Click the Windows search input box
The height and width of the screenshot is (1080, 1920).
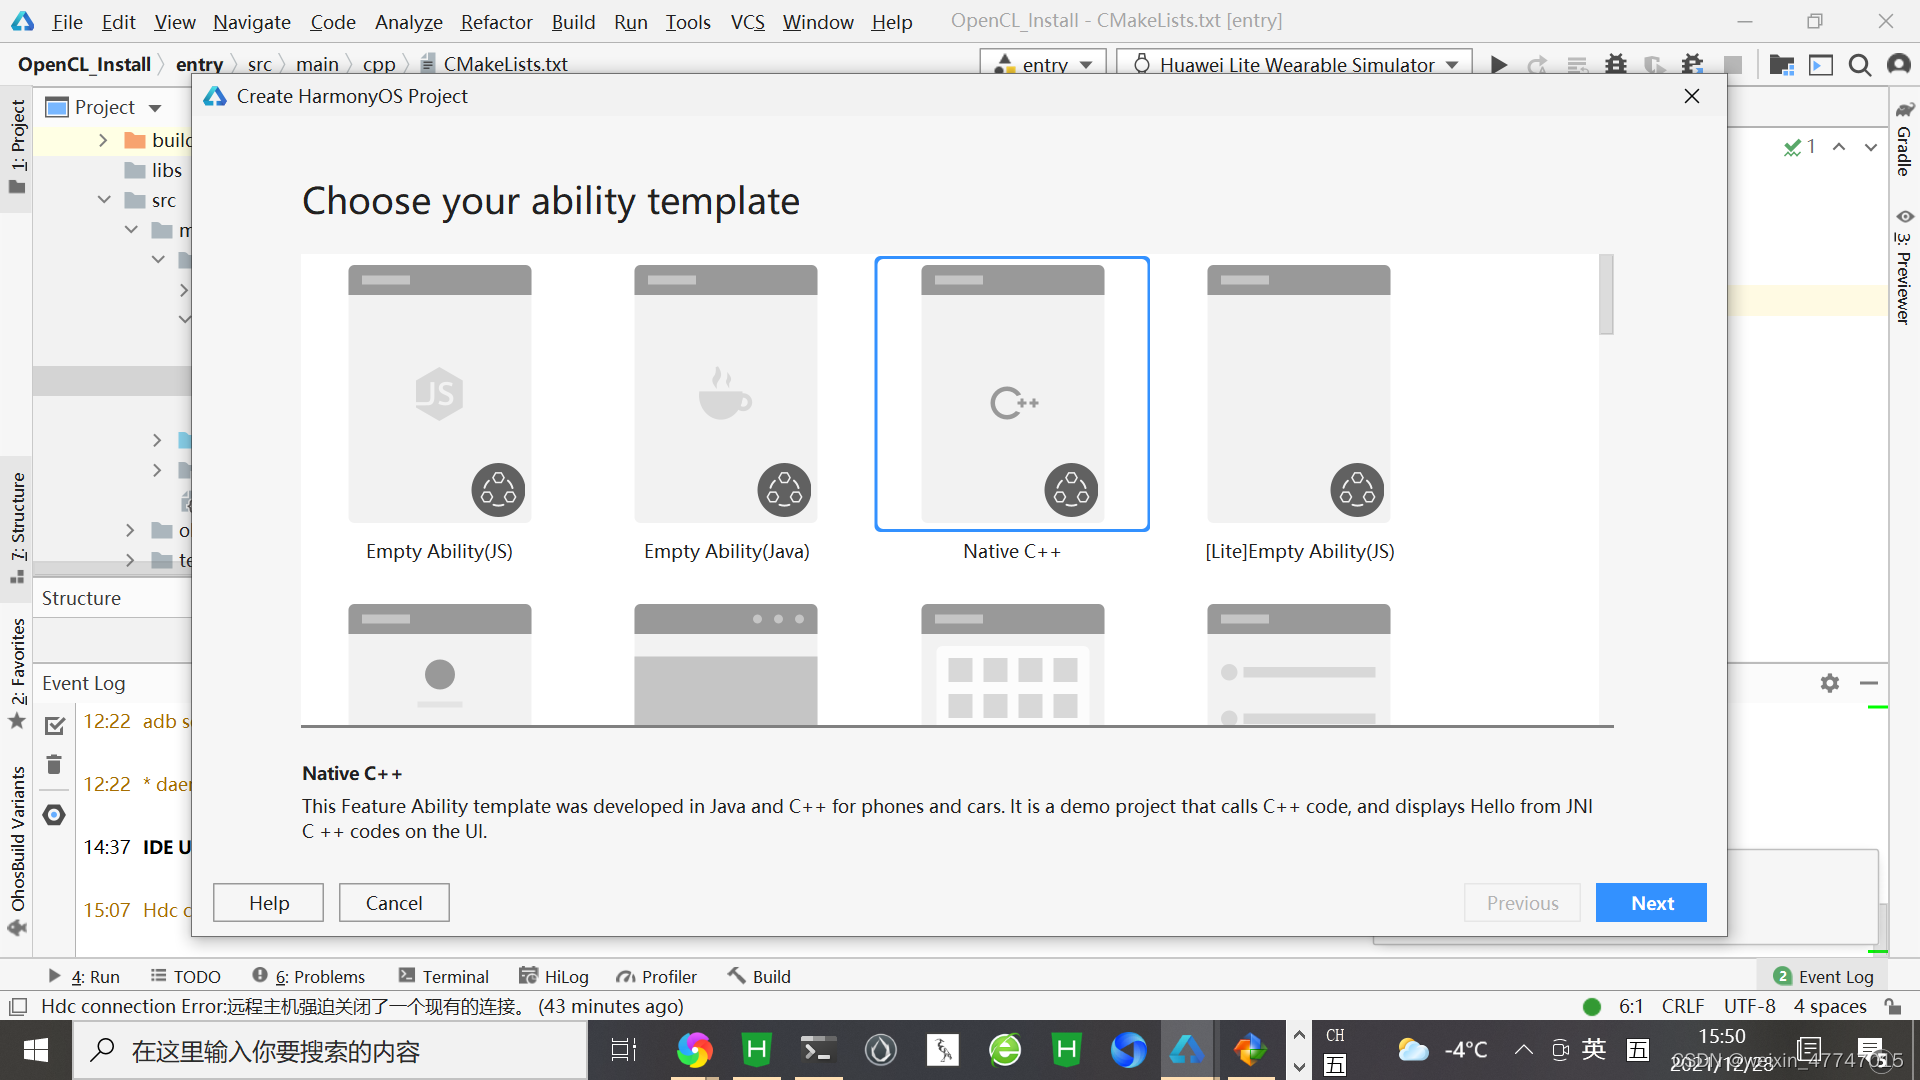pyautogui.click(x=330, y=1050)
